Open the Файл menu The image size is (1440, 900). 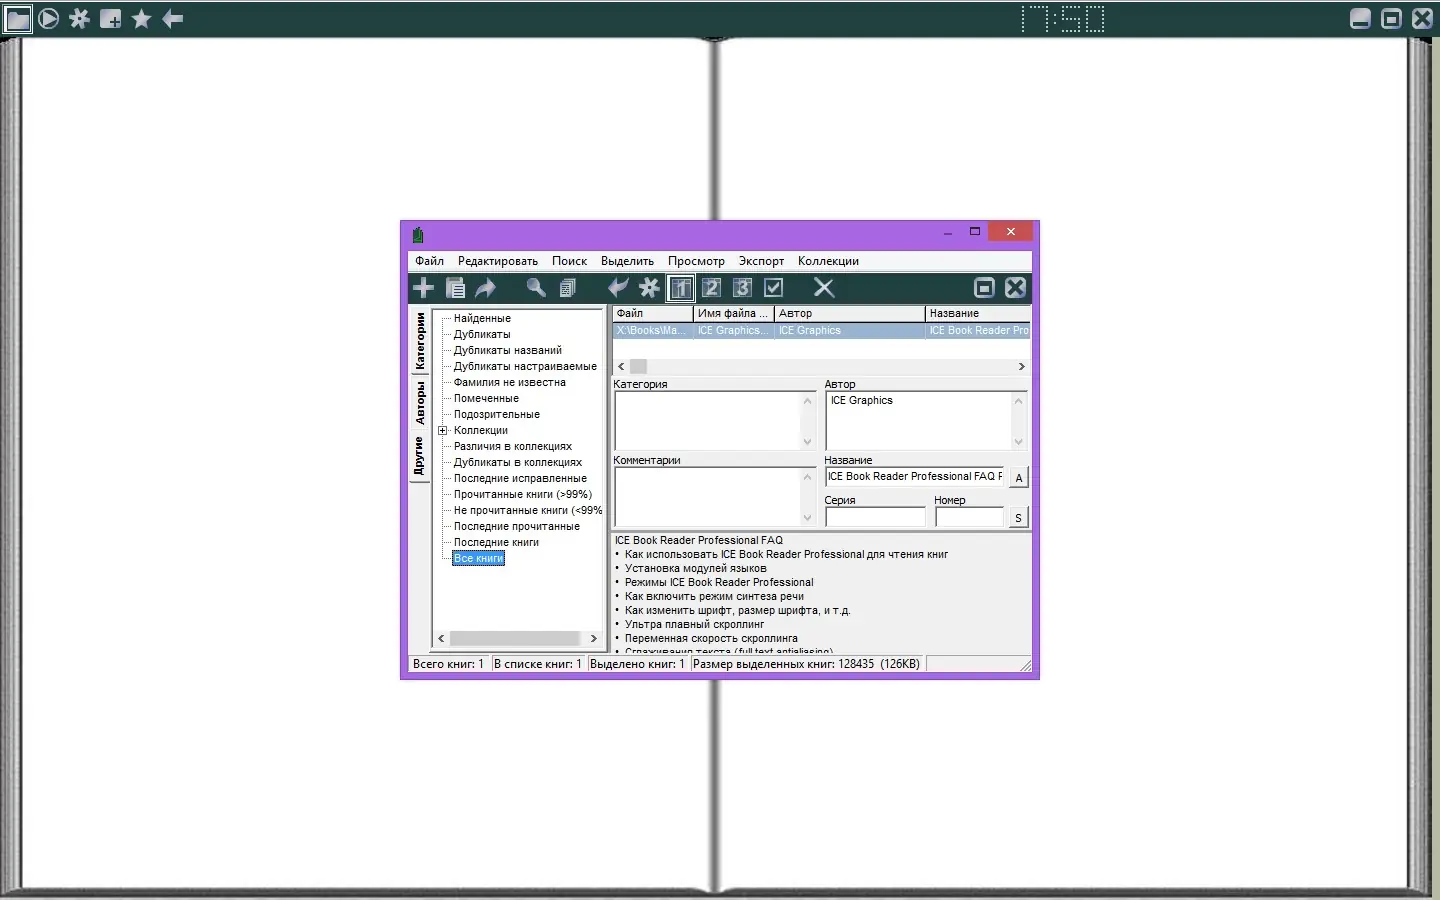pos(430,261)
